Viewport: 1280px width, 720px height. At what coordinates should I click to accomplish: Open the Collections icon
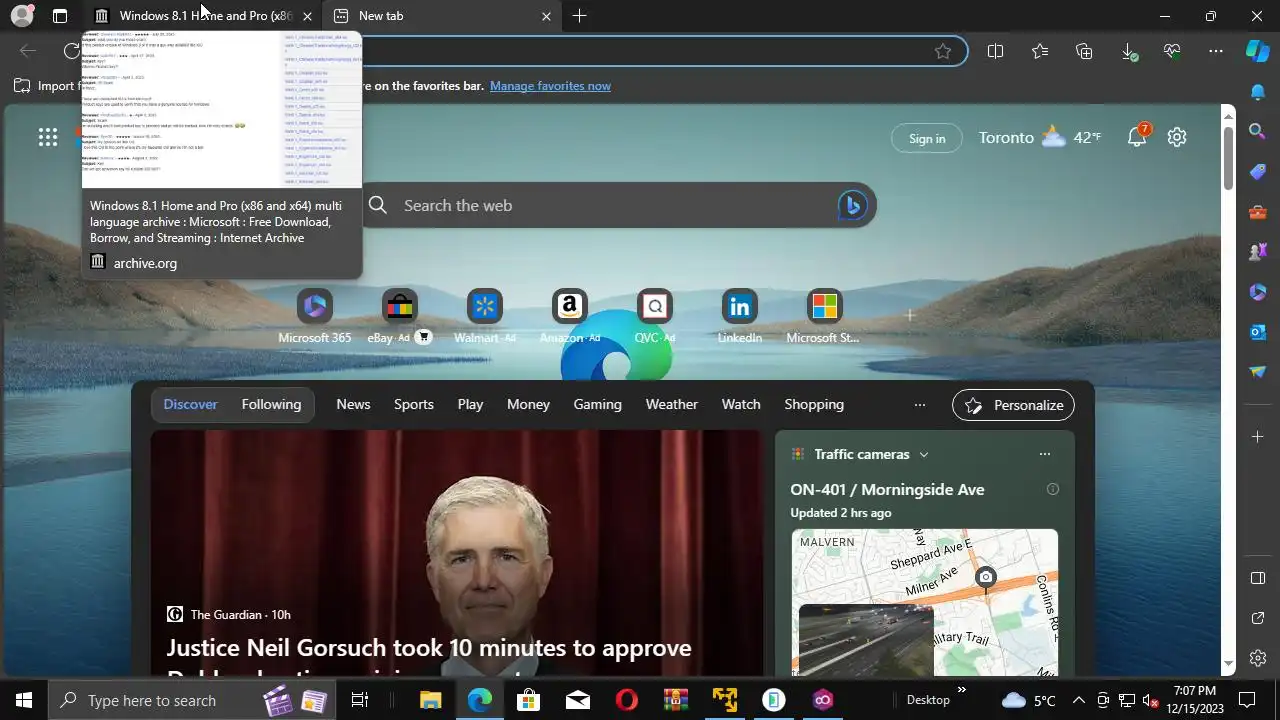1084,51
